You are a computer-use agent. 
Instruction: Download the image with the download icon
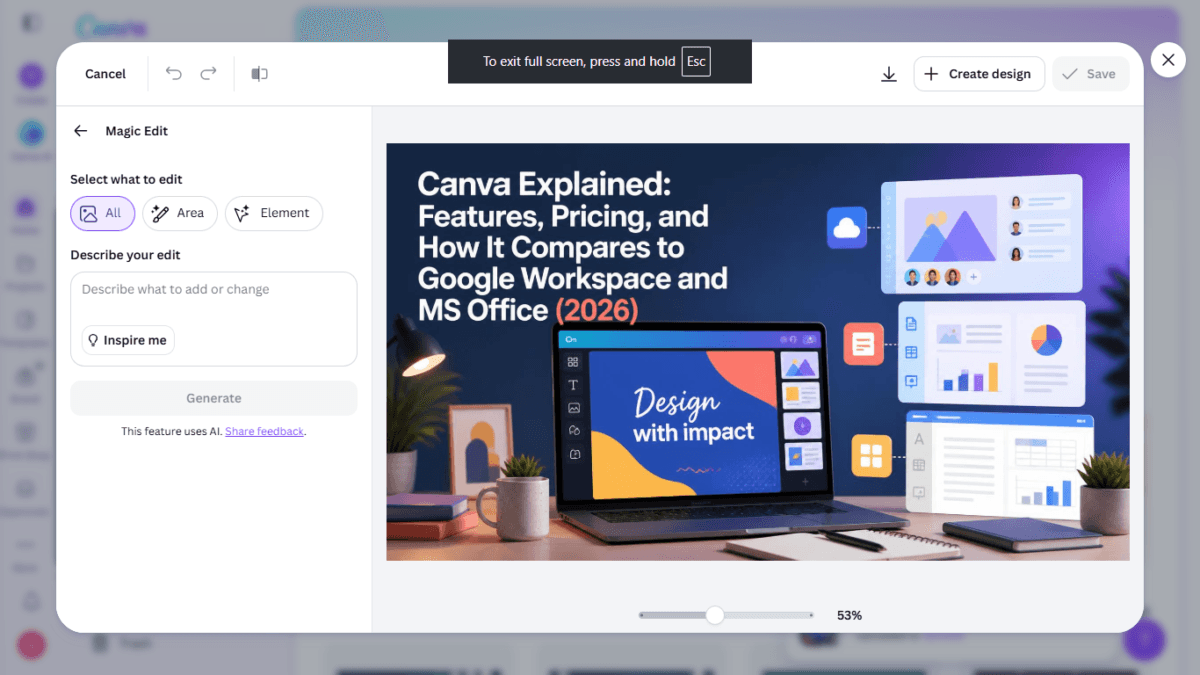(889, 74)
